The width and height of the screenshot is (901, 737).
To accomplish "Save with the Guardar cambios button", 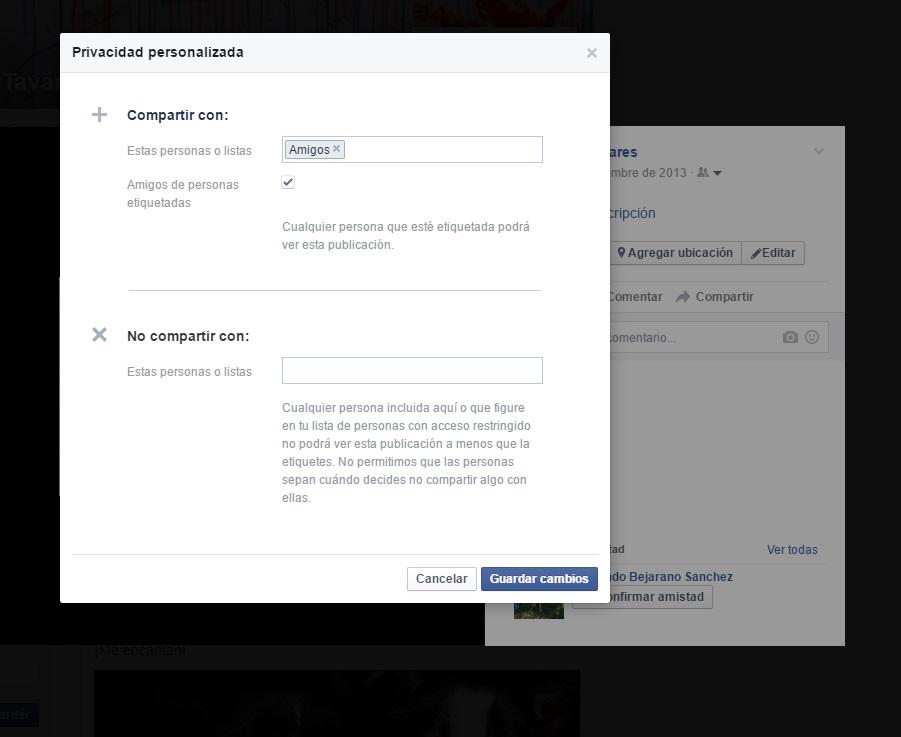I will (x=539, y=579).
